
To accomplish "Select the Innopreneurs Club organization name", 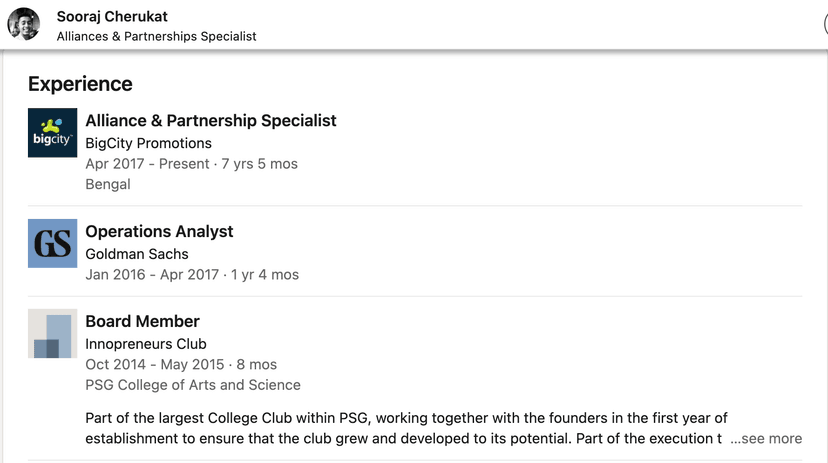I will [146, 344].
